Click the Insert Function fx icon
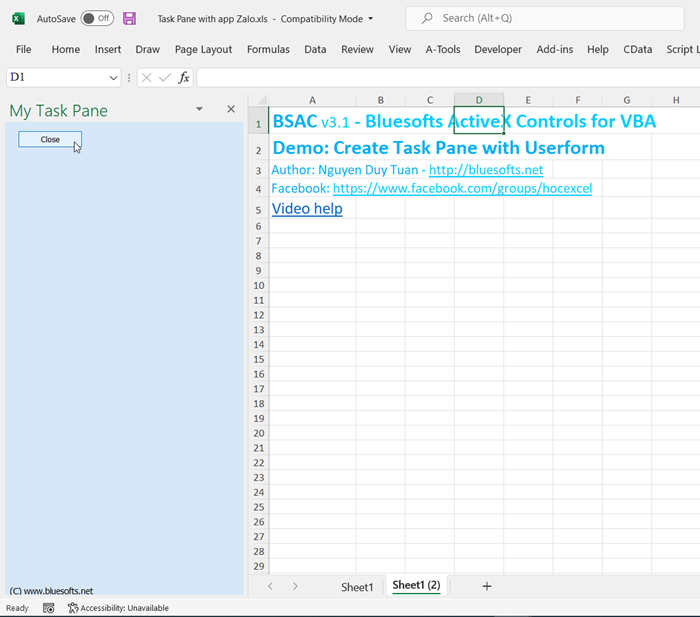 [x=183, y=78]
